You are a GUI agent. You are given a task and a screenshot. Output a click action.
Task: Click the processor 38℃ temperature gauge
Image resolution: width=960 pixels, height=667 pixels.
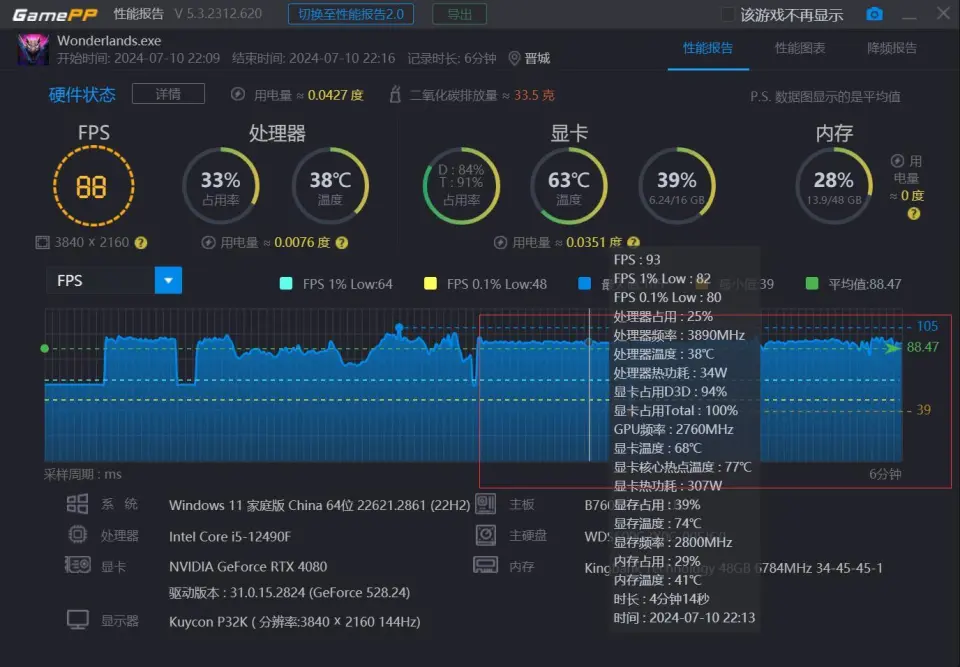[330, 186]
